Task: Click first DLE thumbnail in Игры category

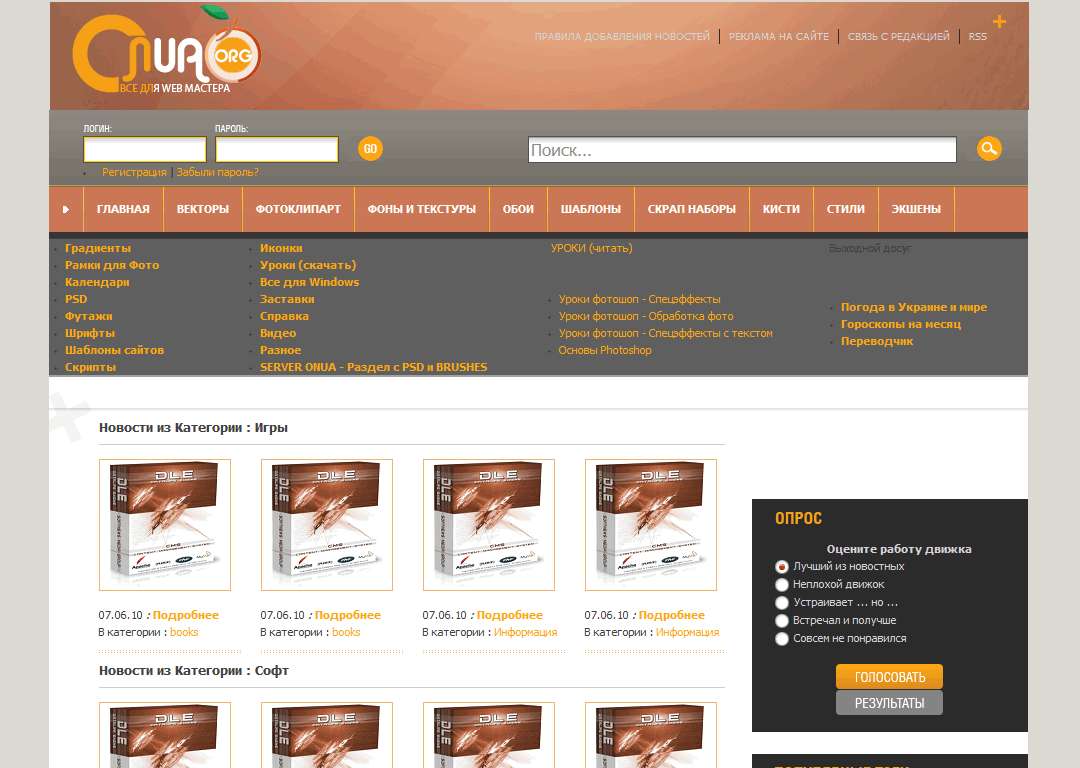Action: (165, 525)
